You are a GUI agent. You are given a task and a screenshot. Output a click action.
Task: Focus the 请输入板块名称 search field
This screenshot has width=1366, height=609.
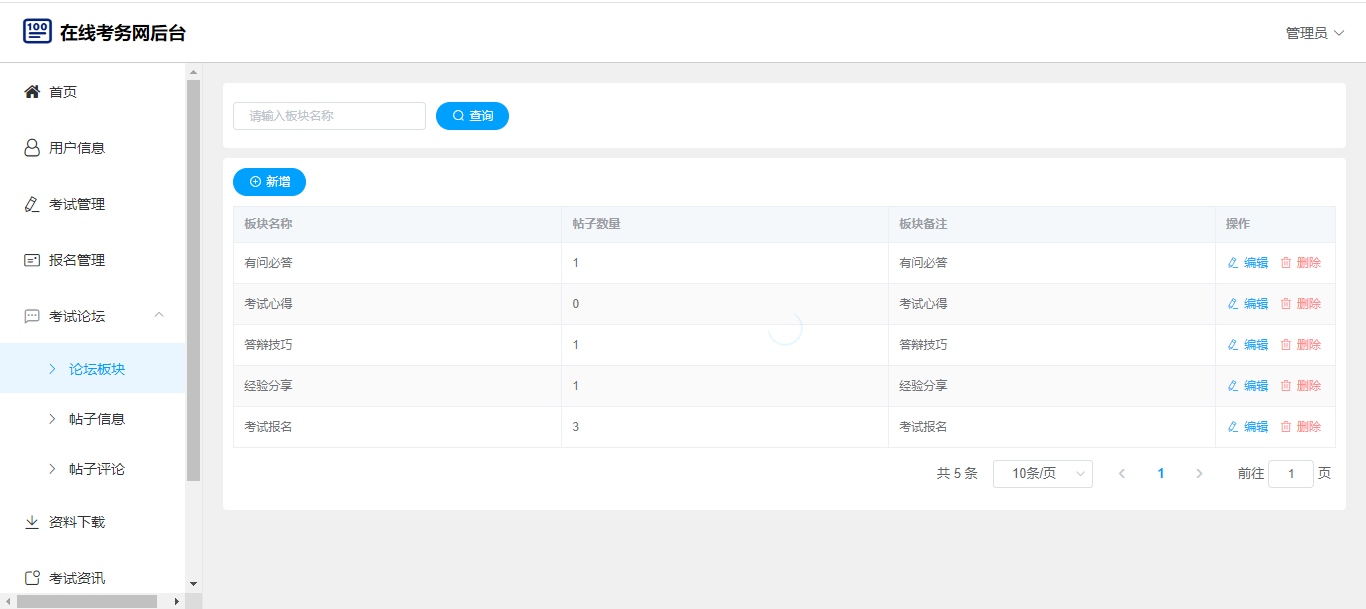[329, 116]
